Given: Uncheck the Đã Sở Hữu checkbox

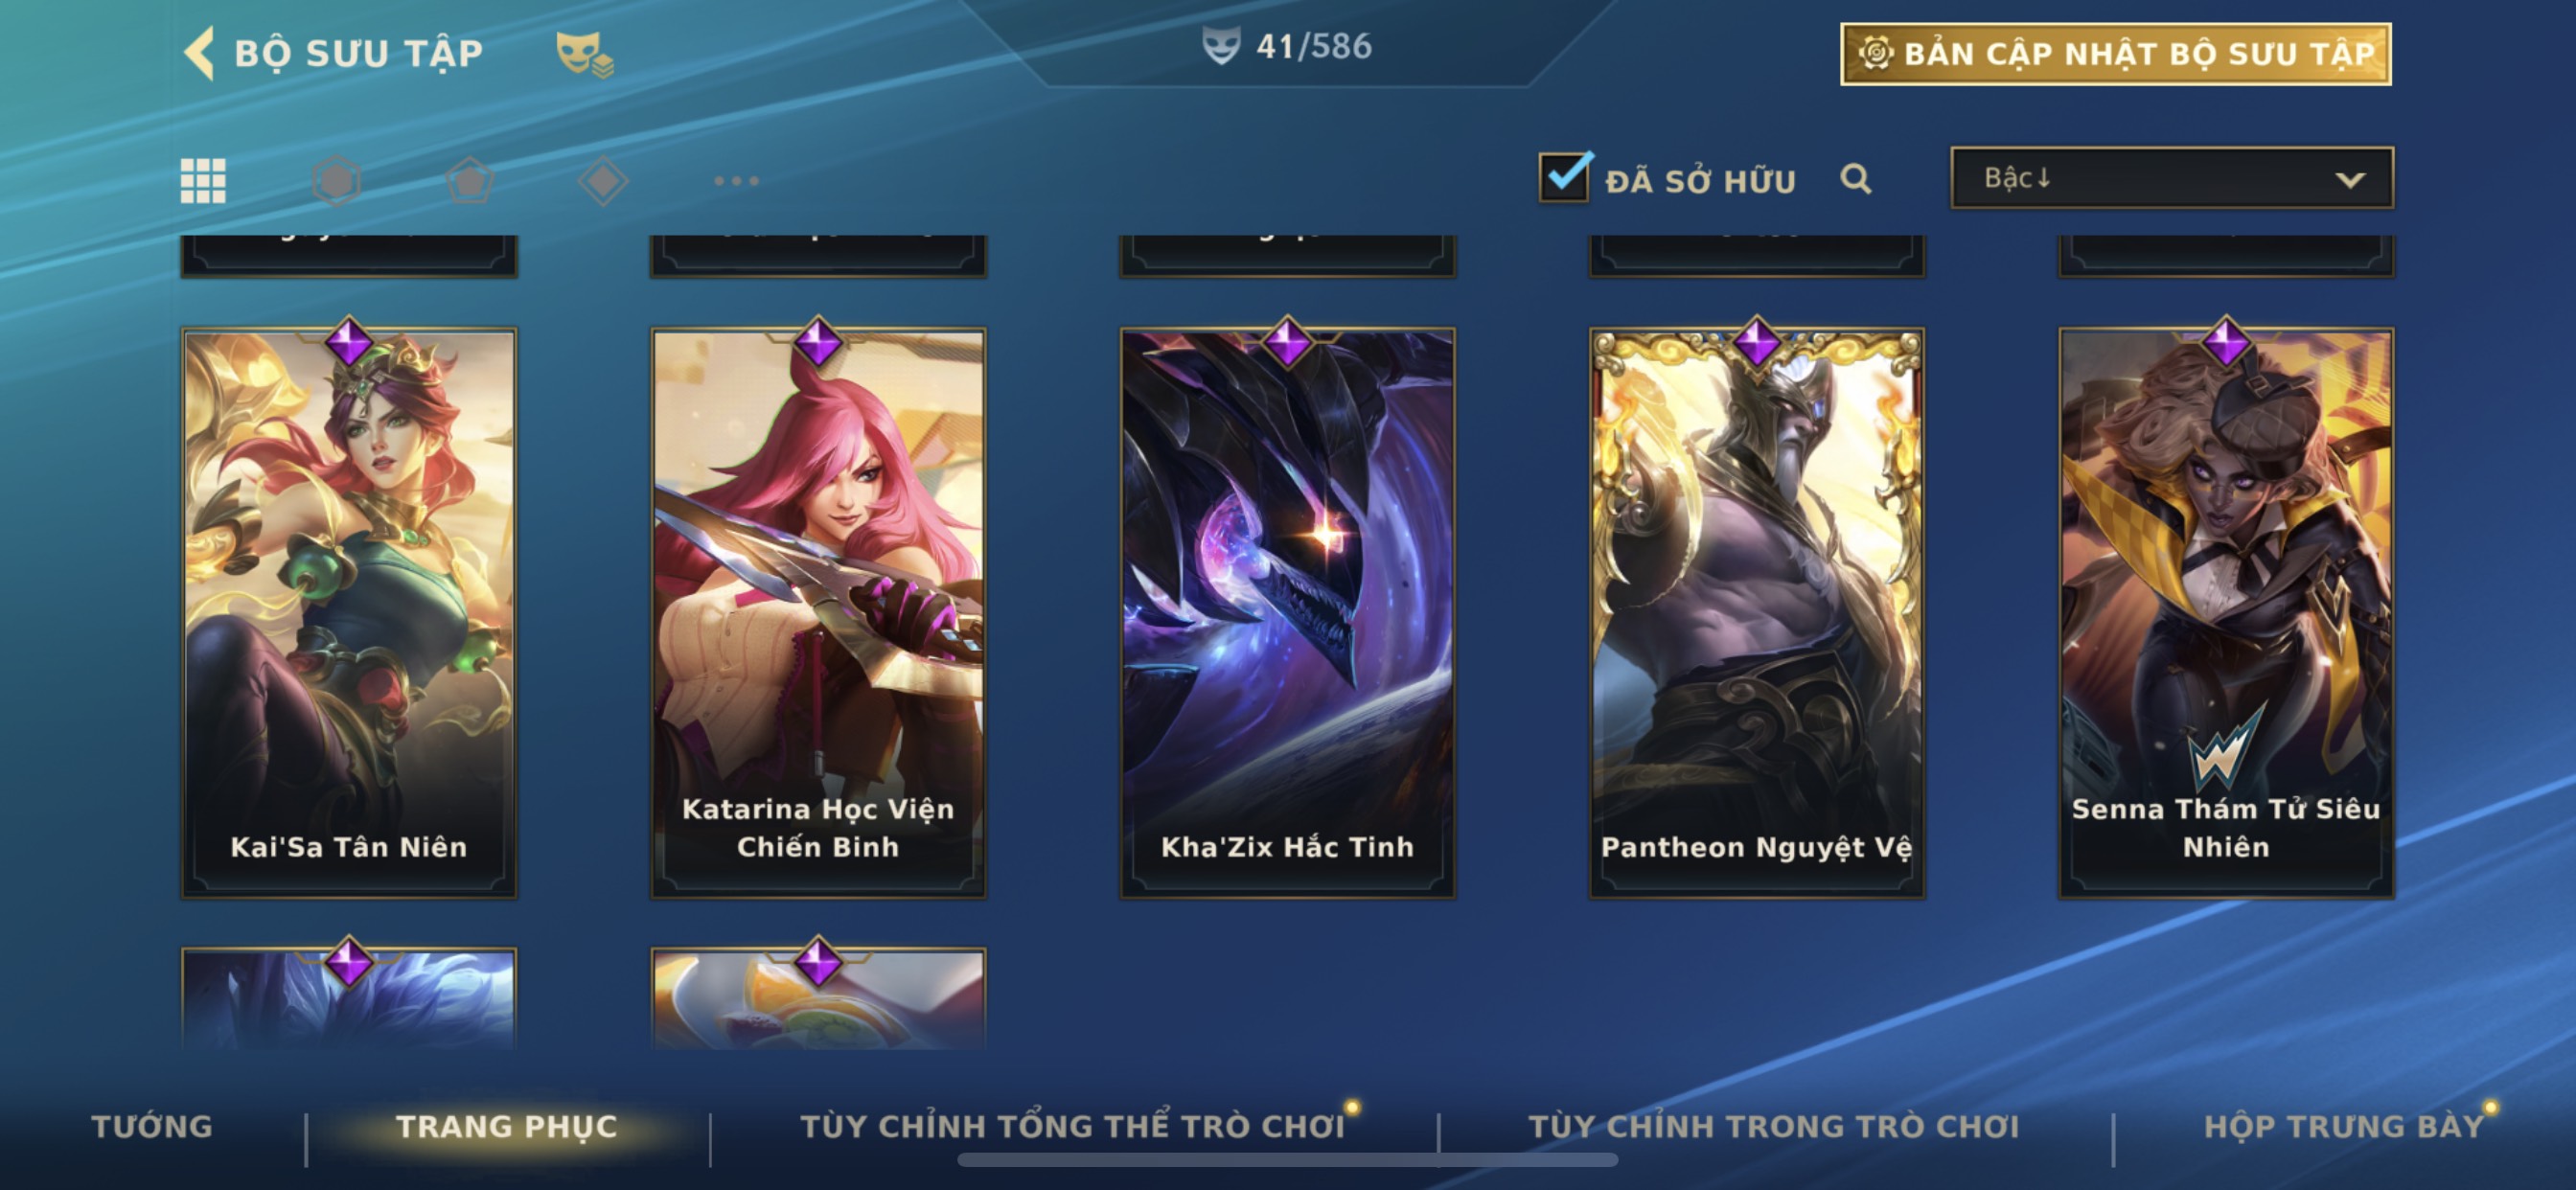Looking at the screenshot, I should [x=1565, y=177].
